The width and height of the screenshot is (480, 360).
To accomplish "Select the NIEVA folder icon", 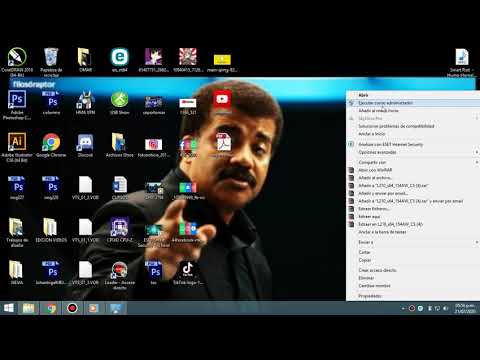I will tap(16, 270).
